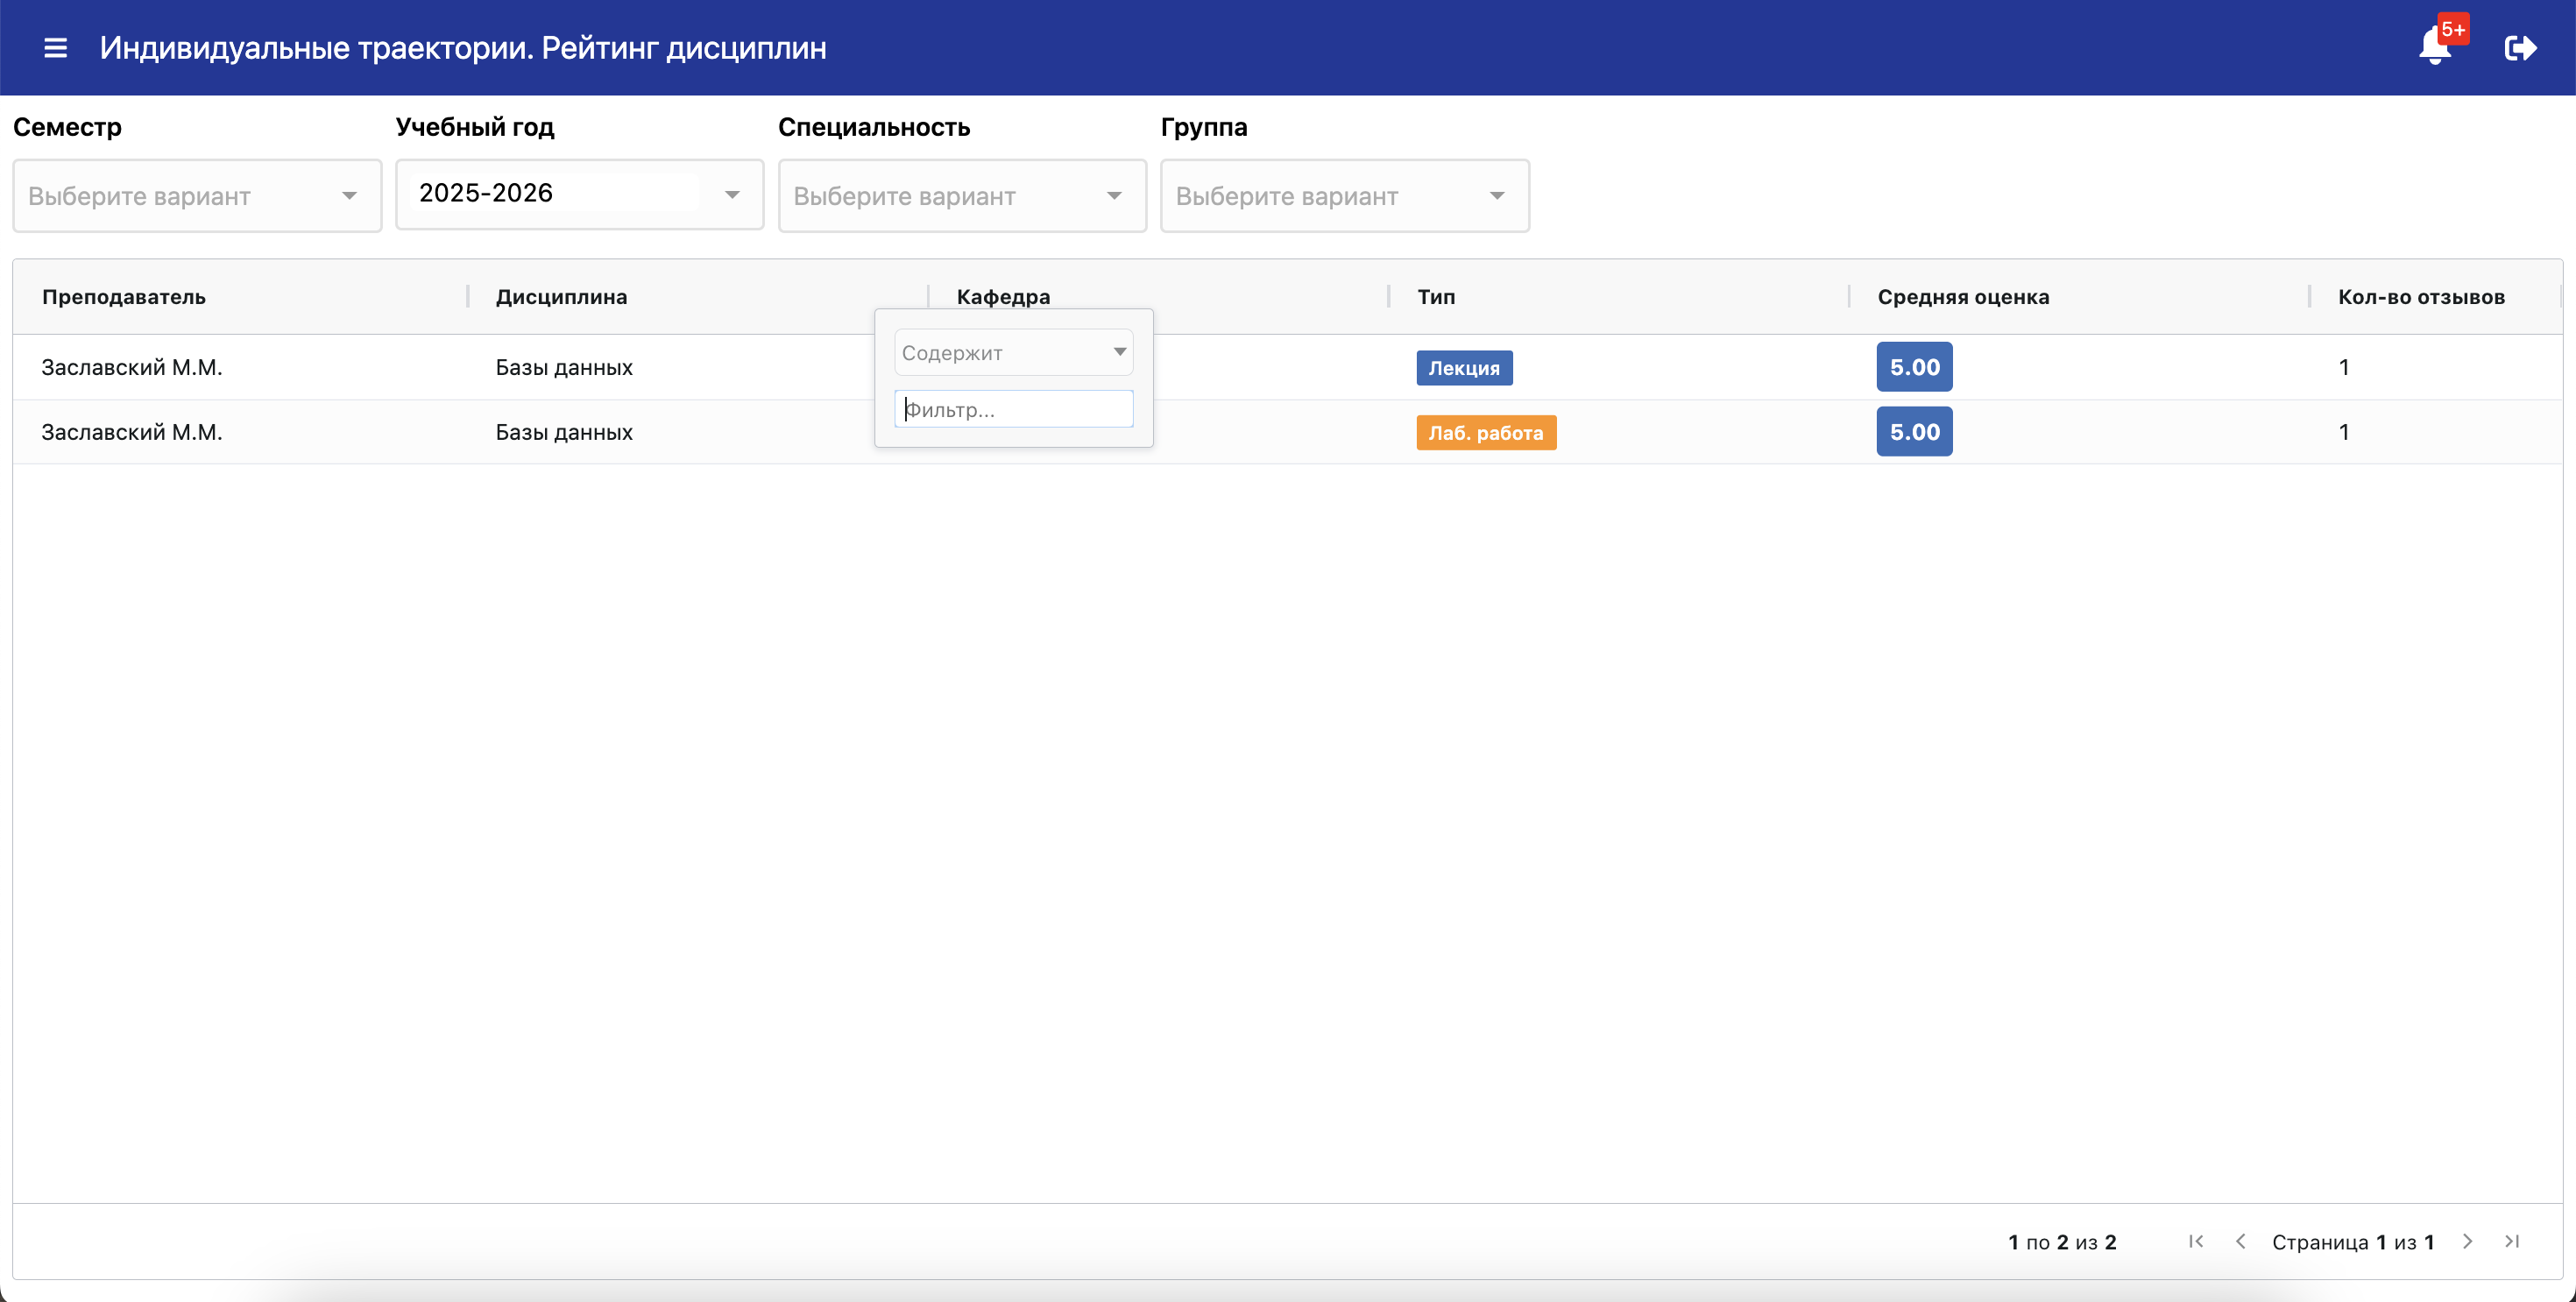
Task: Focus the Фильтр... text input
Action: click(x=1013, y=409)
